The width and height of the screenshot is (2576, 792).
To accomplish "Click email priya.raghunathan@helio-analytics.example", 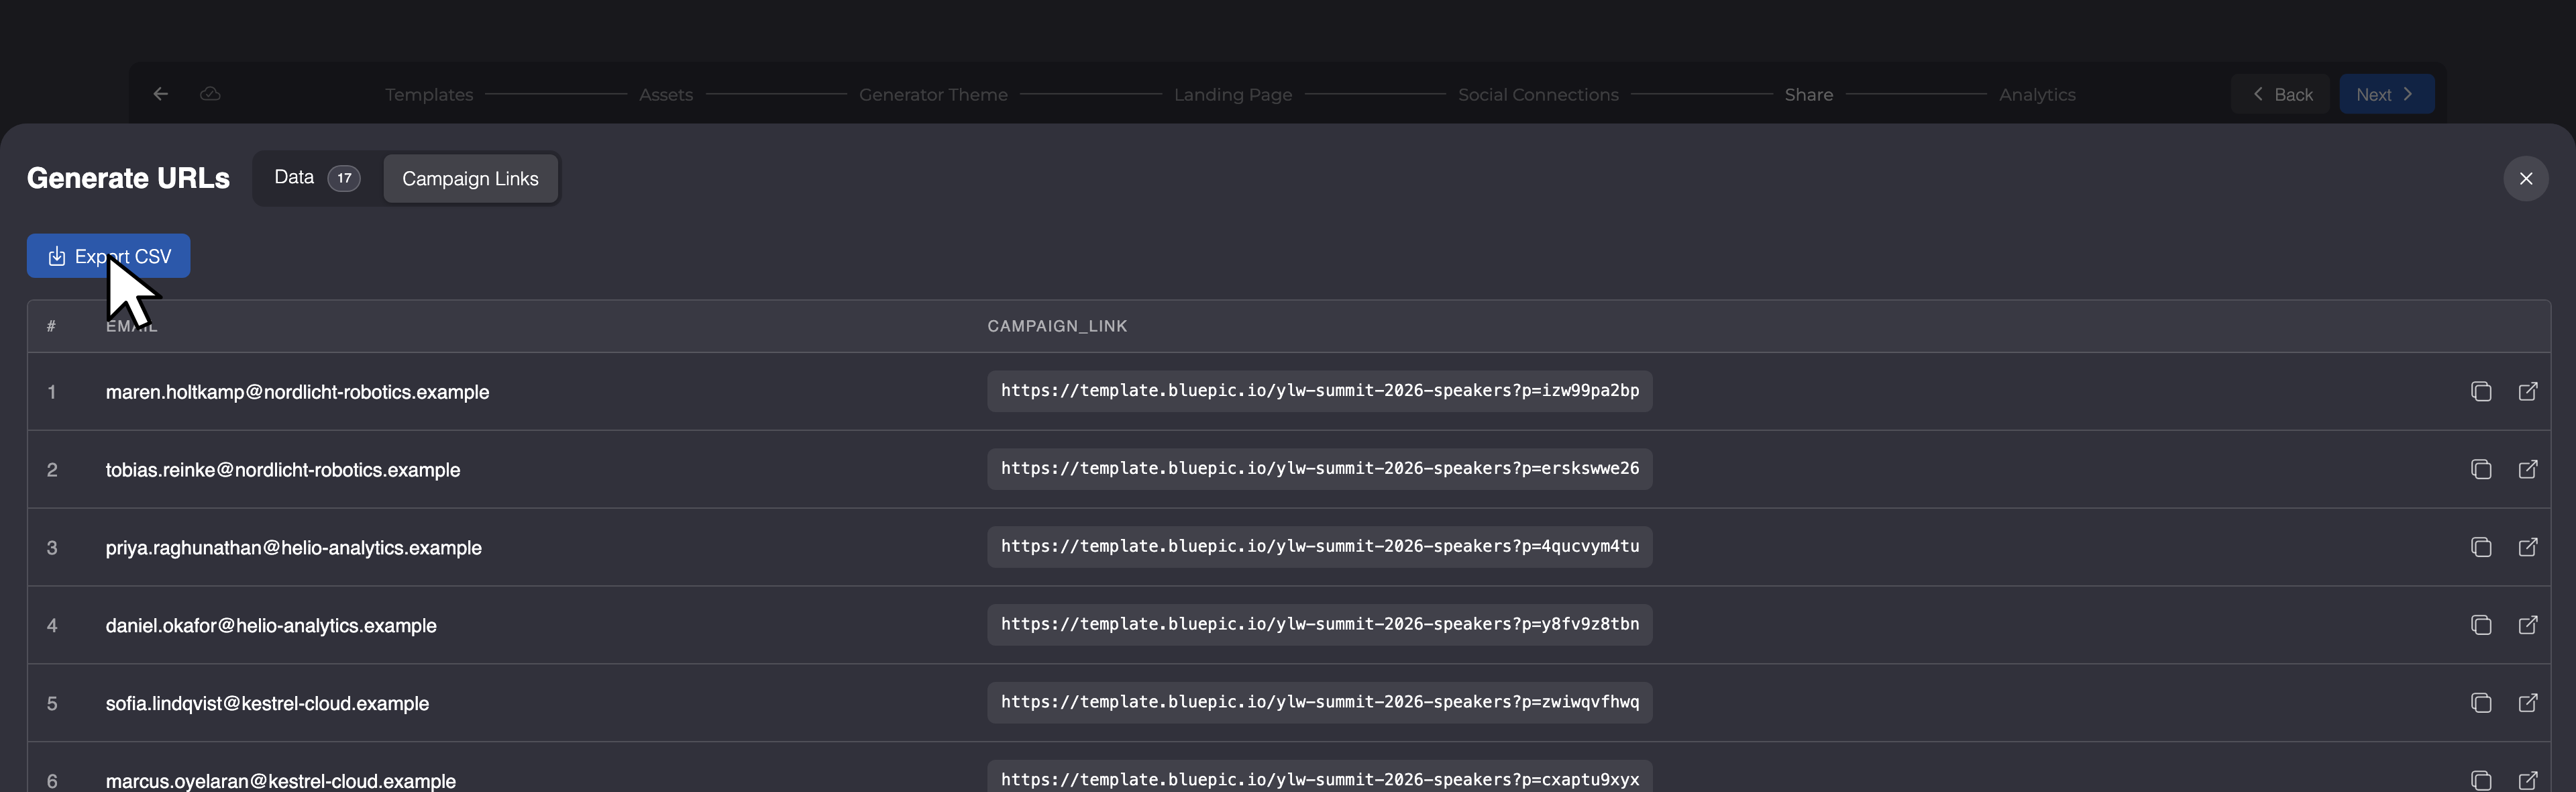I will click(x=293, y=548).
